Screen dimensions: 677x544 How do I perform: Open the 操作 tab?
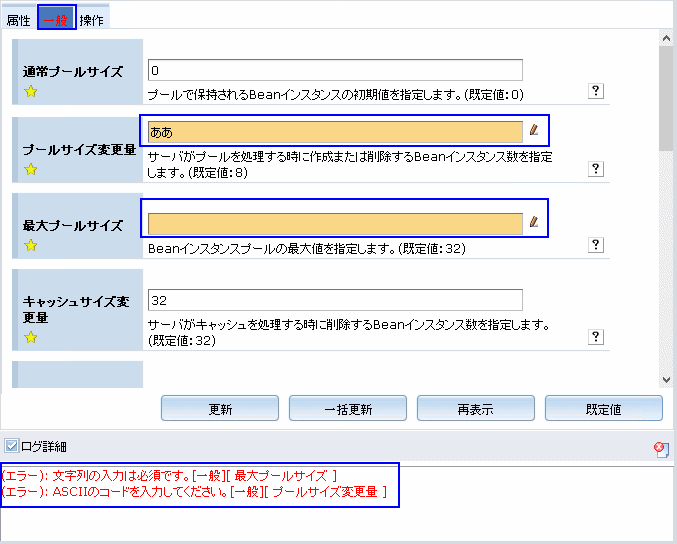(91, 20)
